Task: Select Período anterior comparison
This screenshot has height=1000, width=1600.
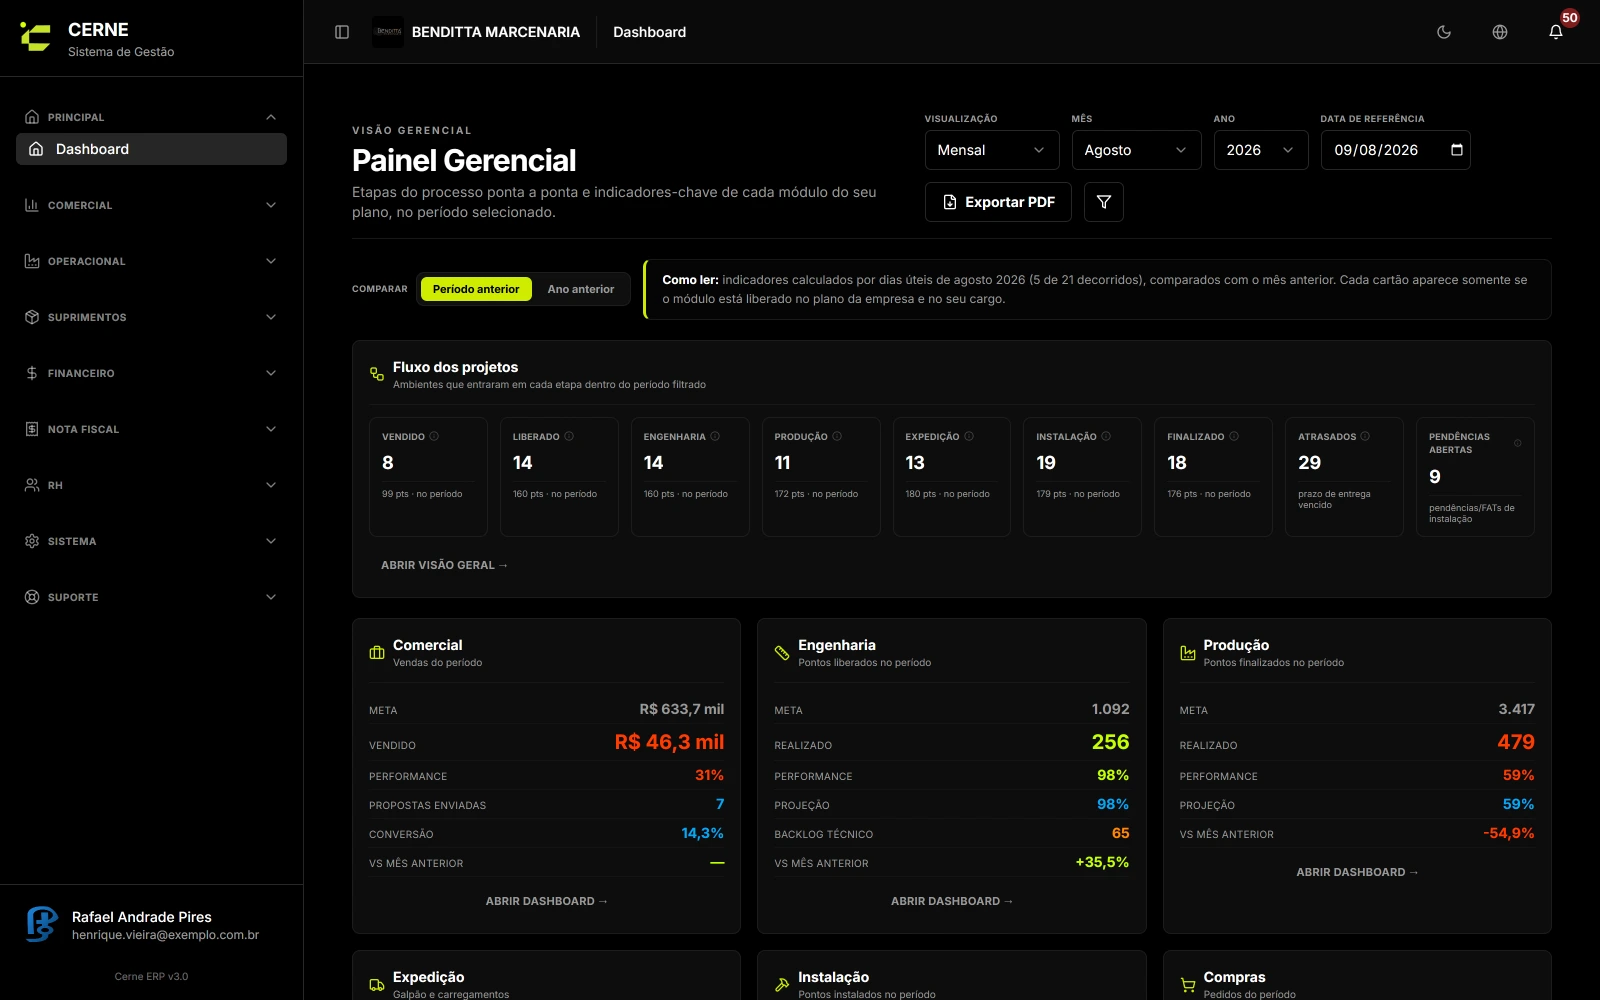Action: 476,289
